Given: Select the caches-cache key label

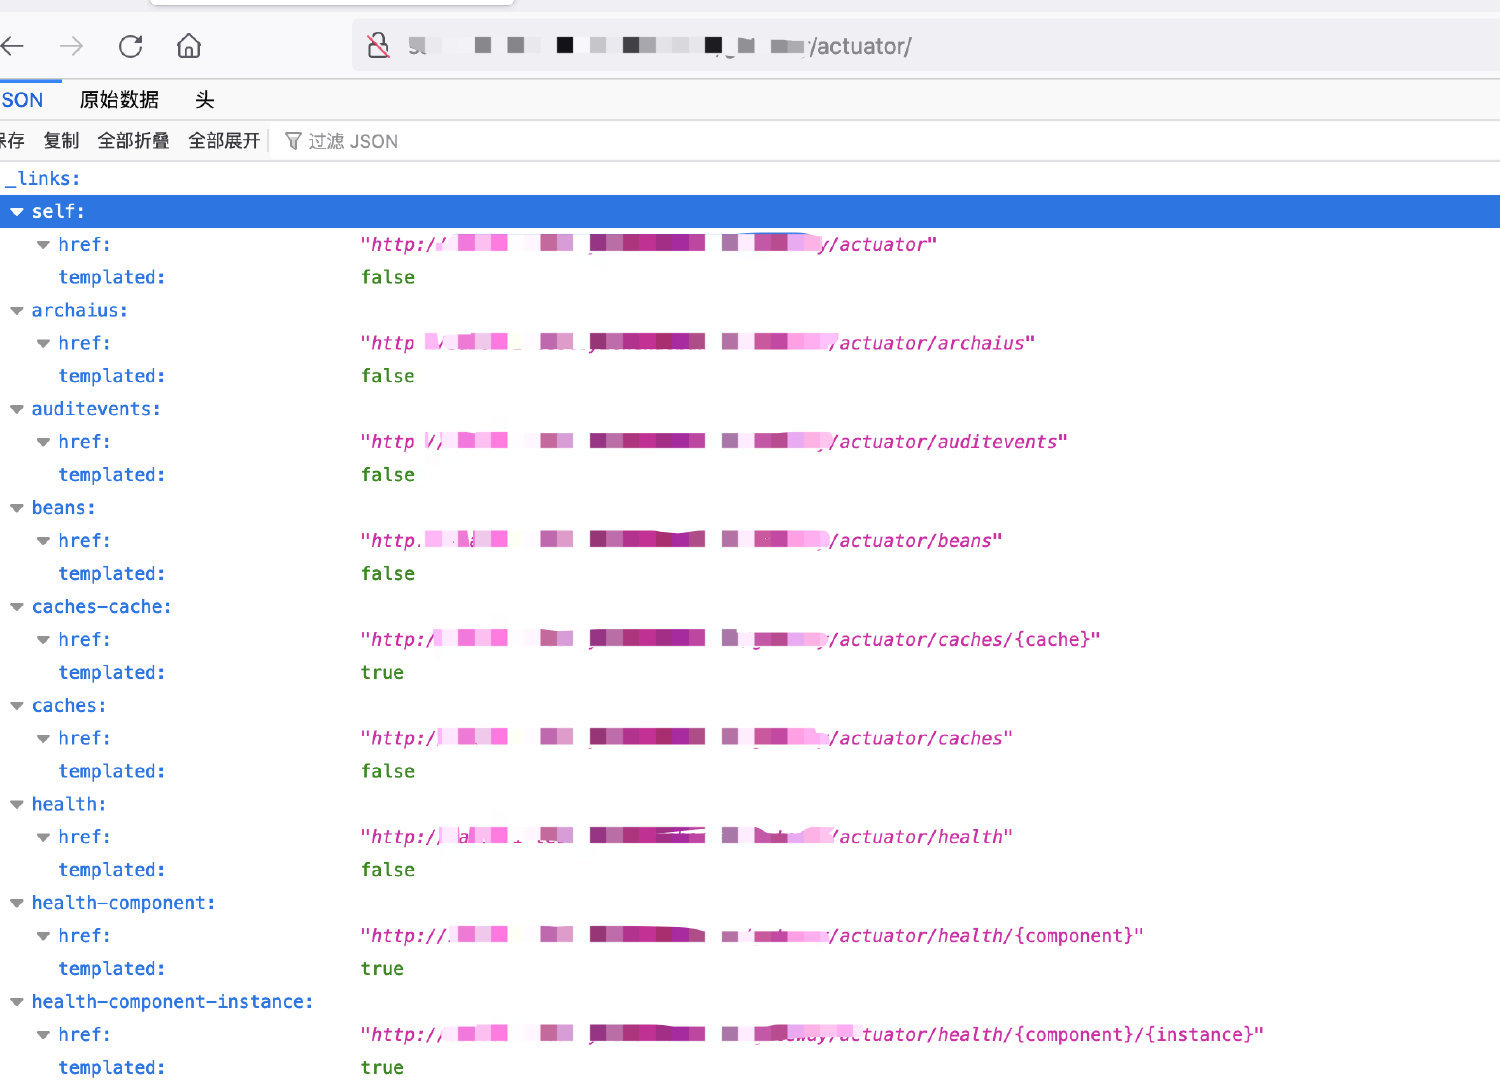Looking at the screenshot, I should pyautogui.click(x=102, y=607).
